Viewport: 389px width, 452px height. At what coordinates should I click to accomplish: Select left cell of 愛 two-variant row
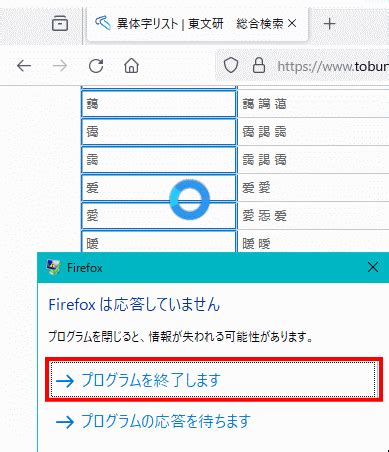[x=159, y=188]
